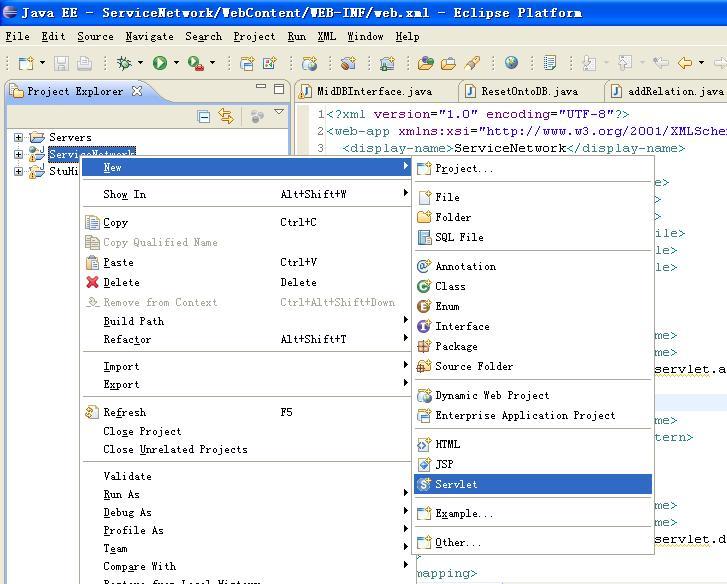This screenshot has width=727, height=584.
Task: Open the Help menu
Action: pyautogui.click(x=408, y=36)
